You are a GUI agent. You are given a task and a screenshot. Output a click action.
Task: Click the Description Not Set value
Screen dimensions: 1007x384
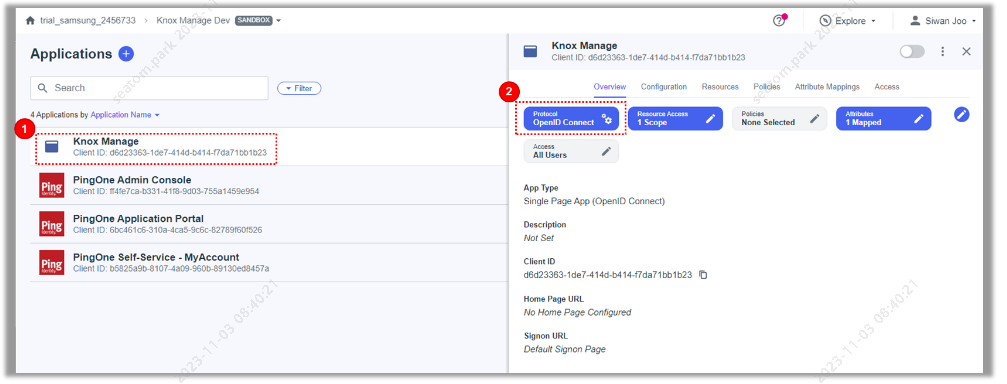click(539, 238)
